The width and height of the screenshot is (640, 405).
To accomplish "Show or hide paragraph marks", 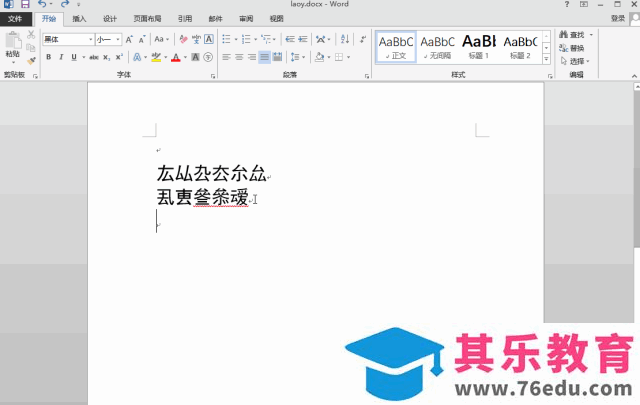I will coord(362,39).
